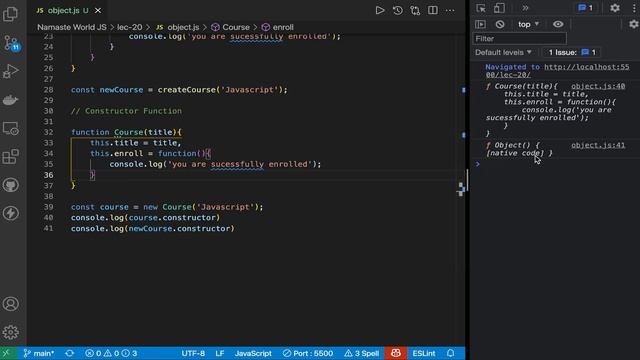Open the Remote Explorer view

11,129
